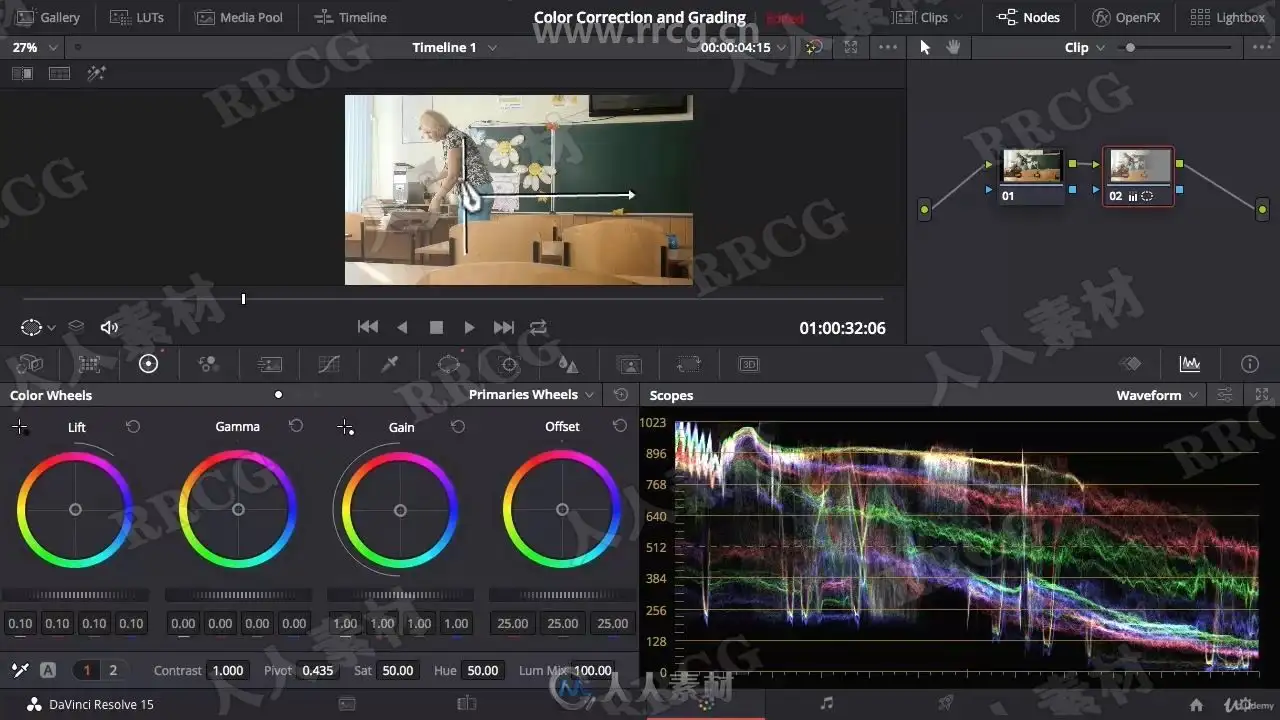Image resolution: width=1280 pixels, height=720 pixels.
Task: Open the Blur palette
Action: (568, 364)
